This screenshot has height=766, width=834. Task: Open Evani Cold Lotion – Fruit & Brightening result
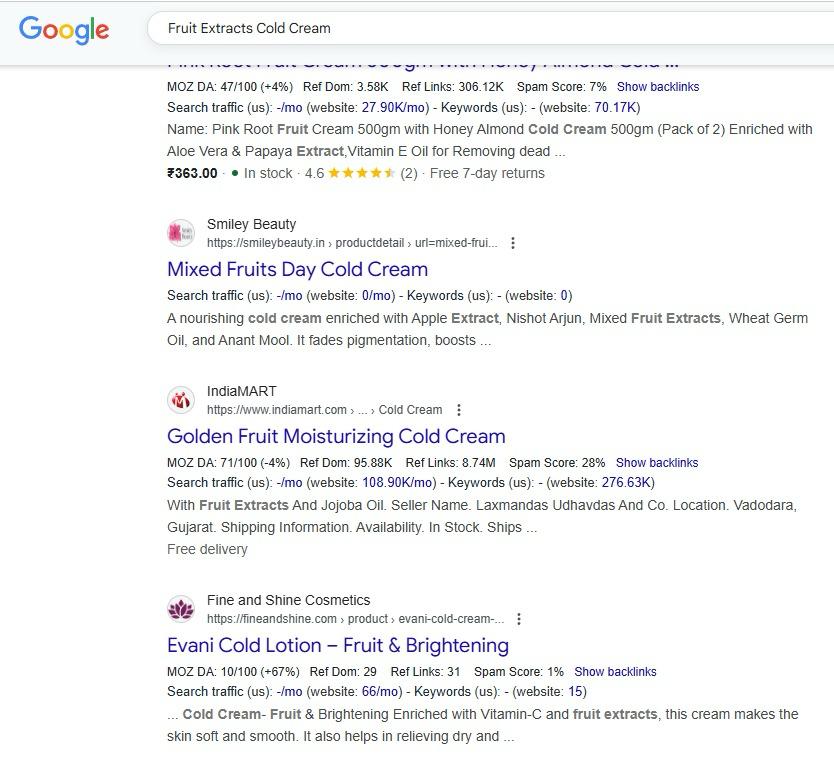(x=338, y=645)
